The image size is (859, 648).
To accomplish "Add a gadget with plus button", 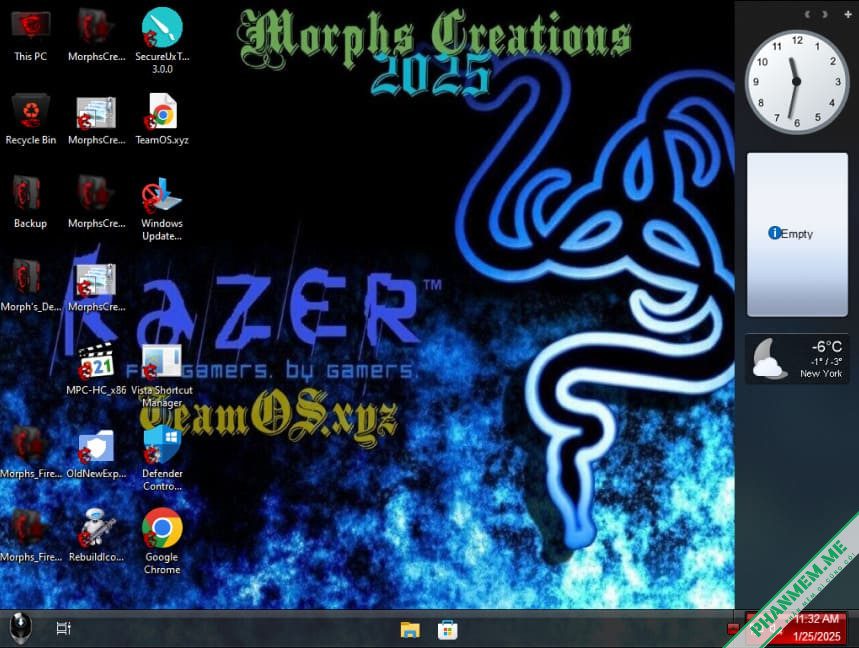I will tap(847, 14).
